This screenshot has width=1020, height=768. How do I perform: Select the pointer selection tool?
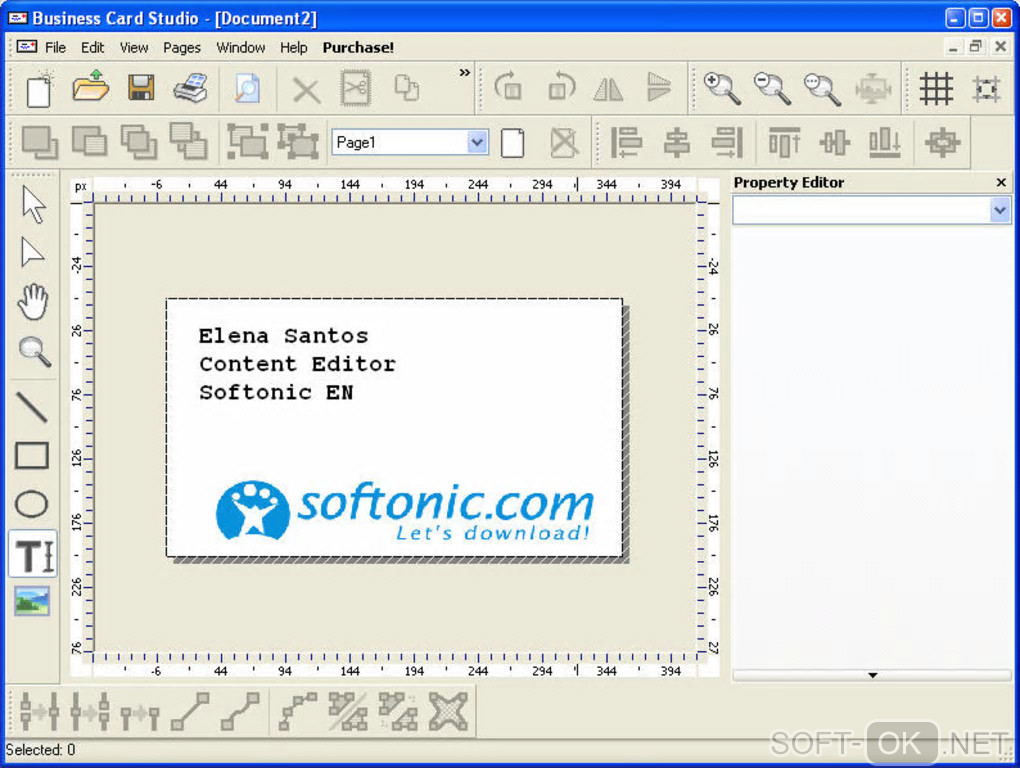pos(33,205)
